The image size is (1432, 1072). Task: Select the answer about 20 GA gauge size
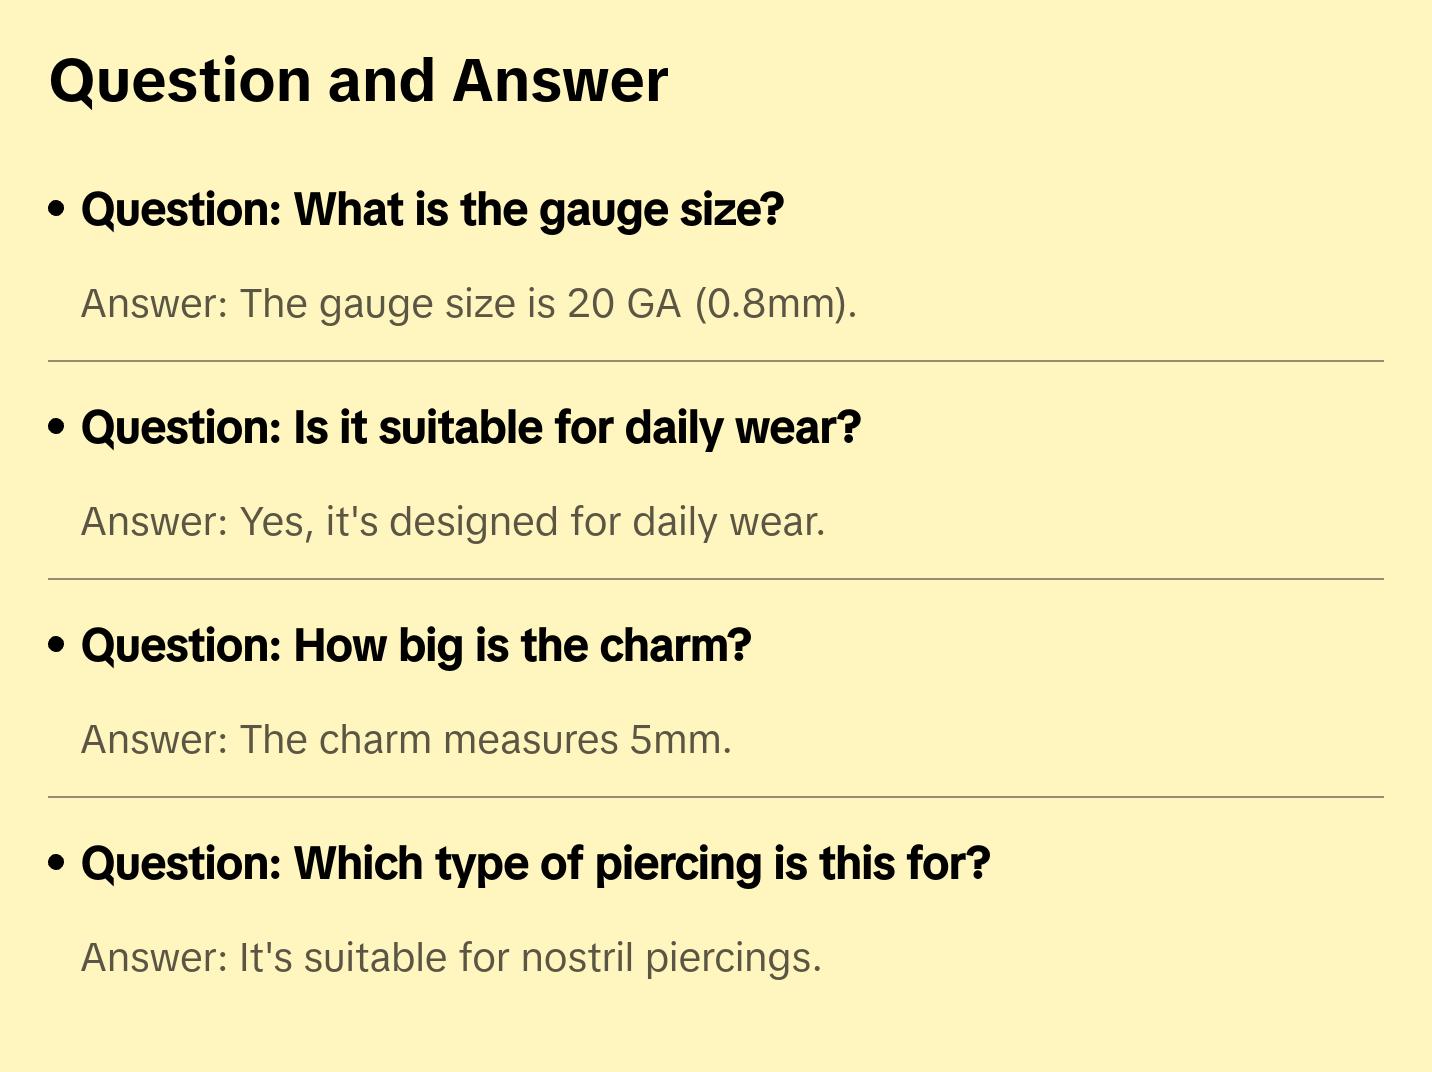click(x=468, y=303)
